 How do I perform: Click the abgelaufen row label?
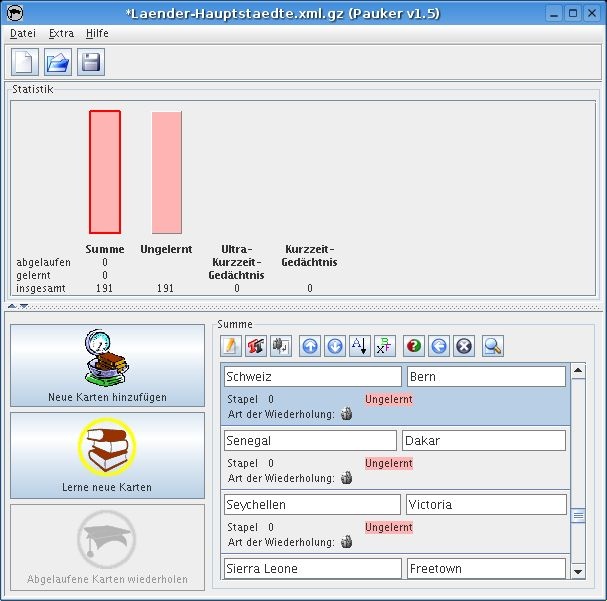[43, 262]
